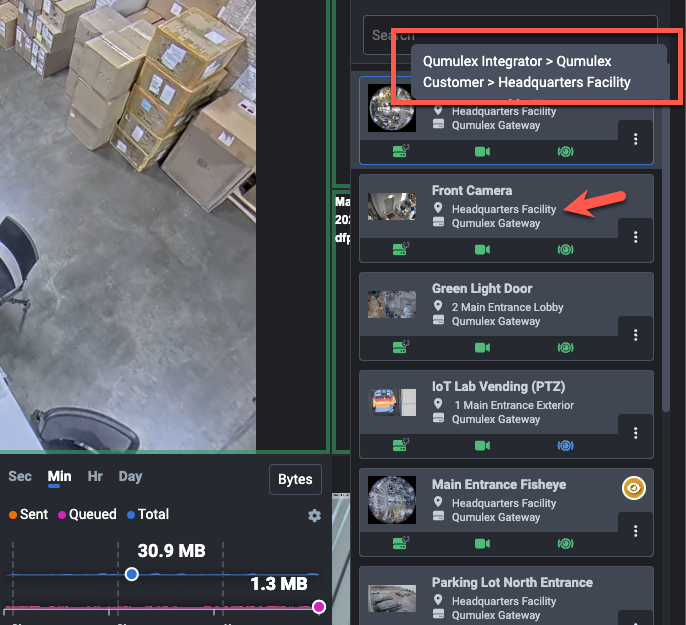Viewport: 686px width, 625px height.
Task: Open the Green Light Door three-dot menu
Action: [635, 335]
